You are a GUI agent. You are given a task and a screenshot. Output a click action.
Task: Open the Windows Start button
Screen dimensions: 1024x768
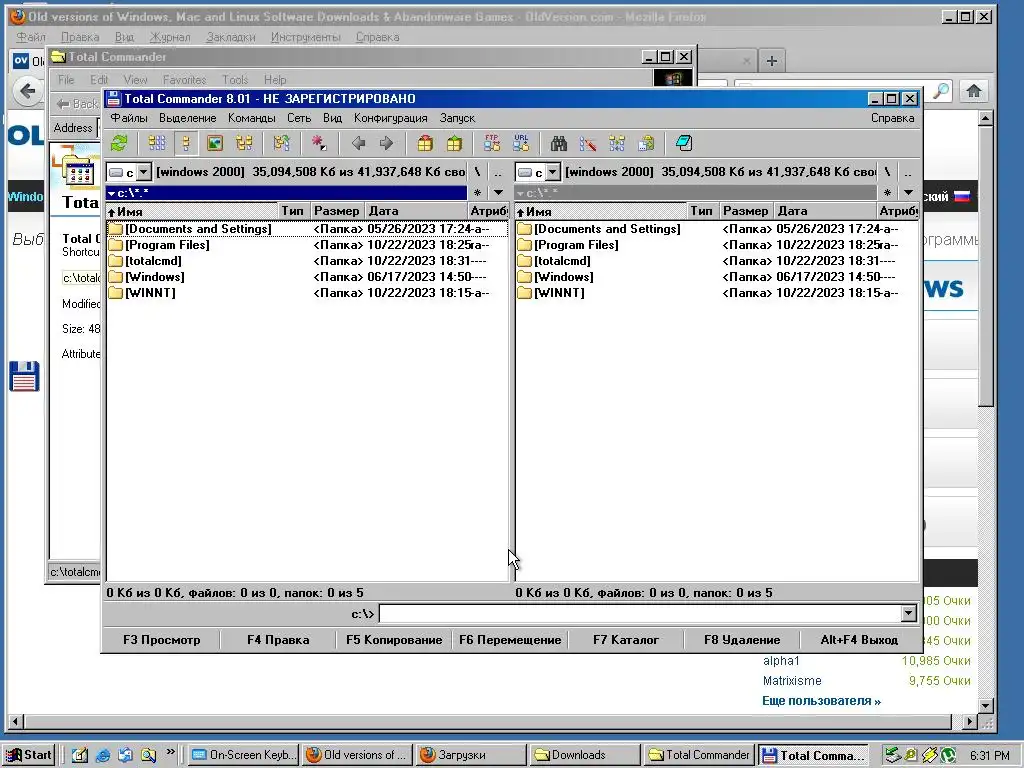[29, 755]
